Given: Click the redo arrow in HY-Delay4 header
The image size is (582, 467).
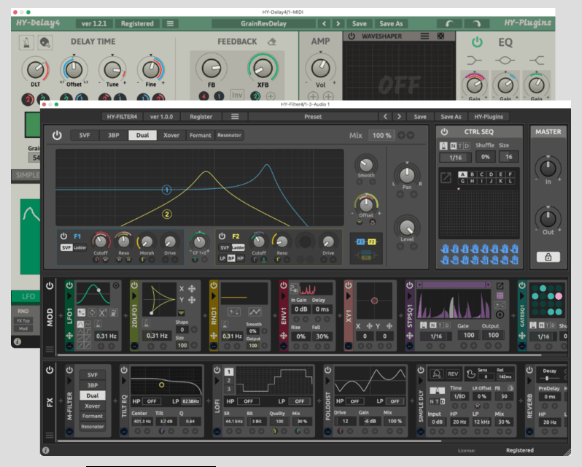Looking at the screenshot, I should (477, 23).
